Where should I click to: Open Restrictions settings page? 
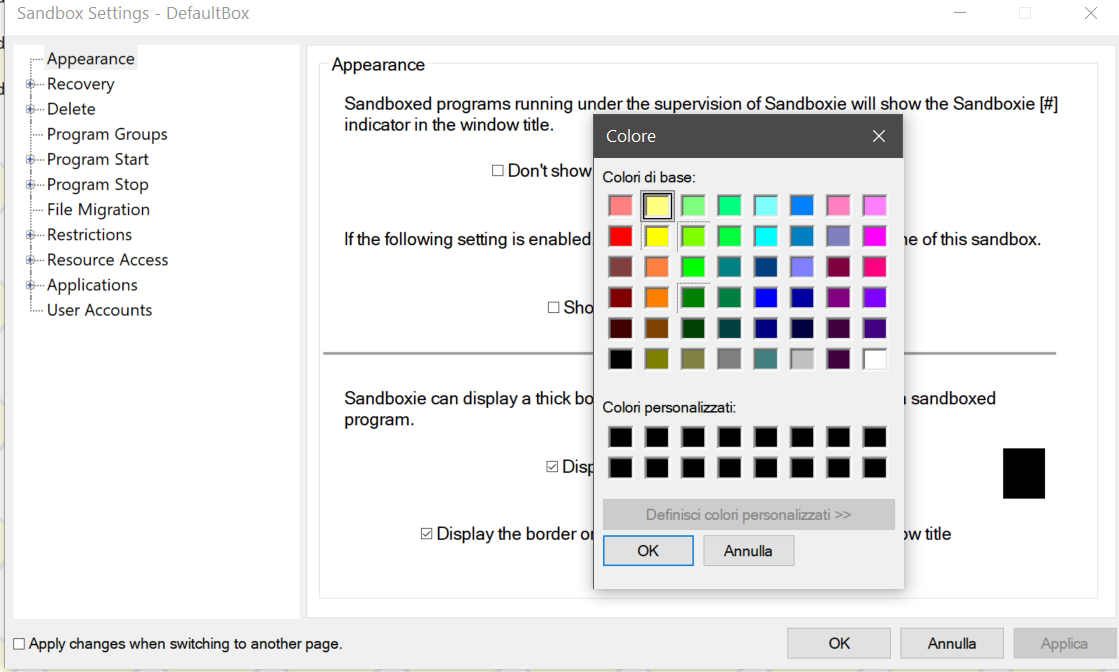[x=89, y=235]
